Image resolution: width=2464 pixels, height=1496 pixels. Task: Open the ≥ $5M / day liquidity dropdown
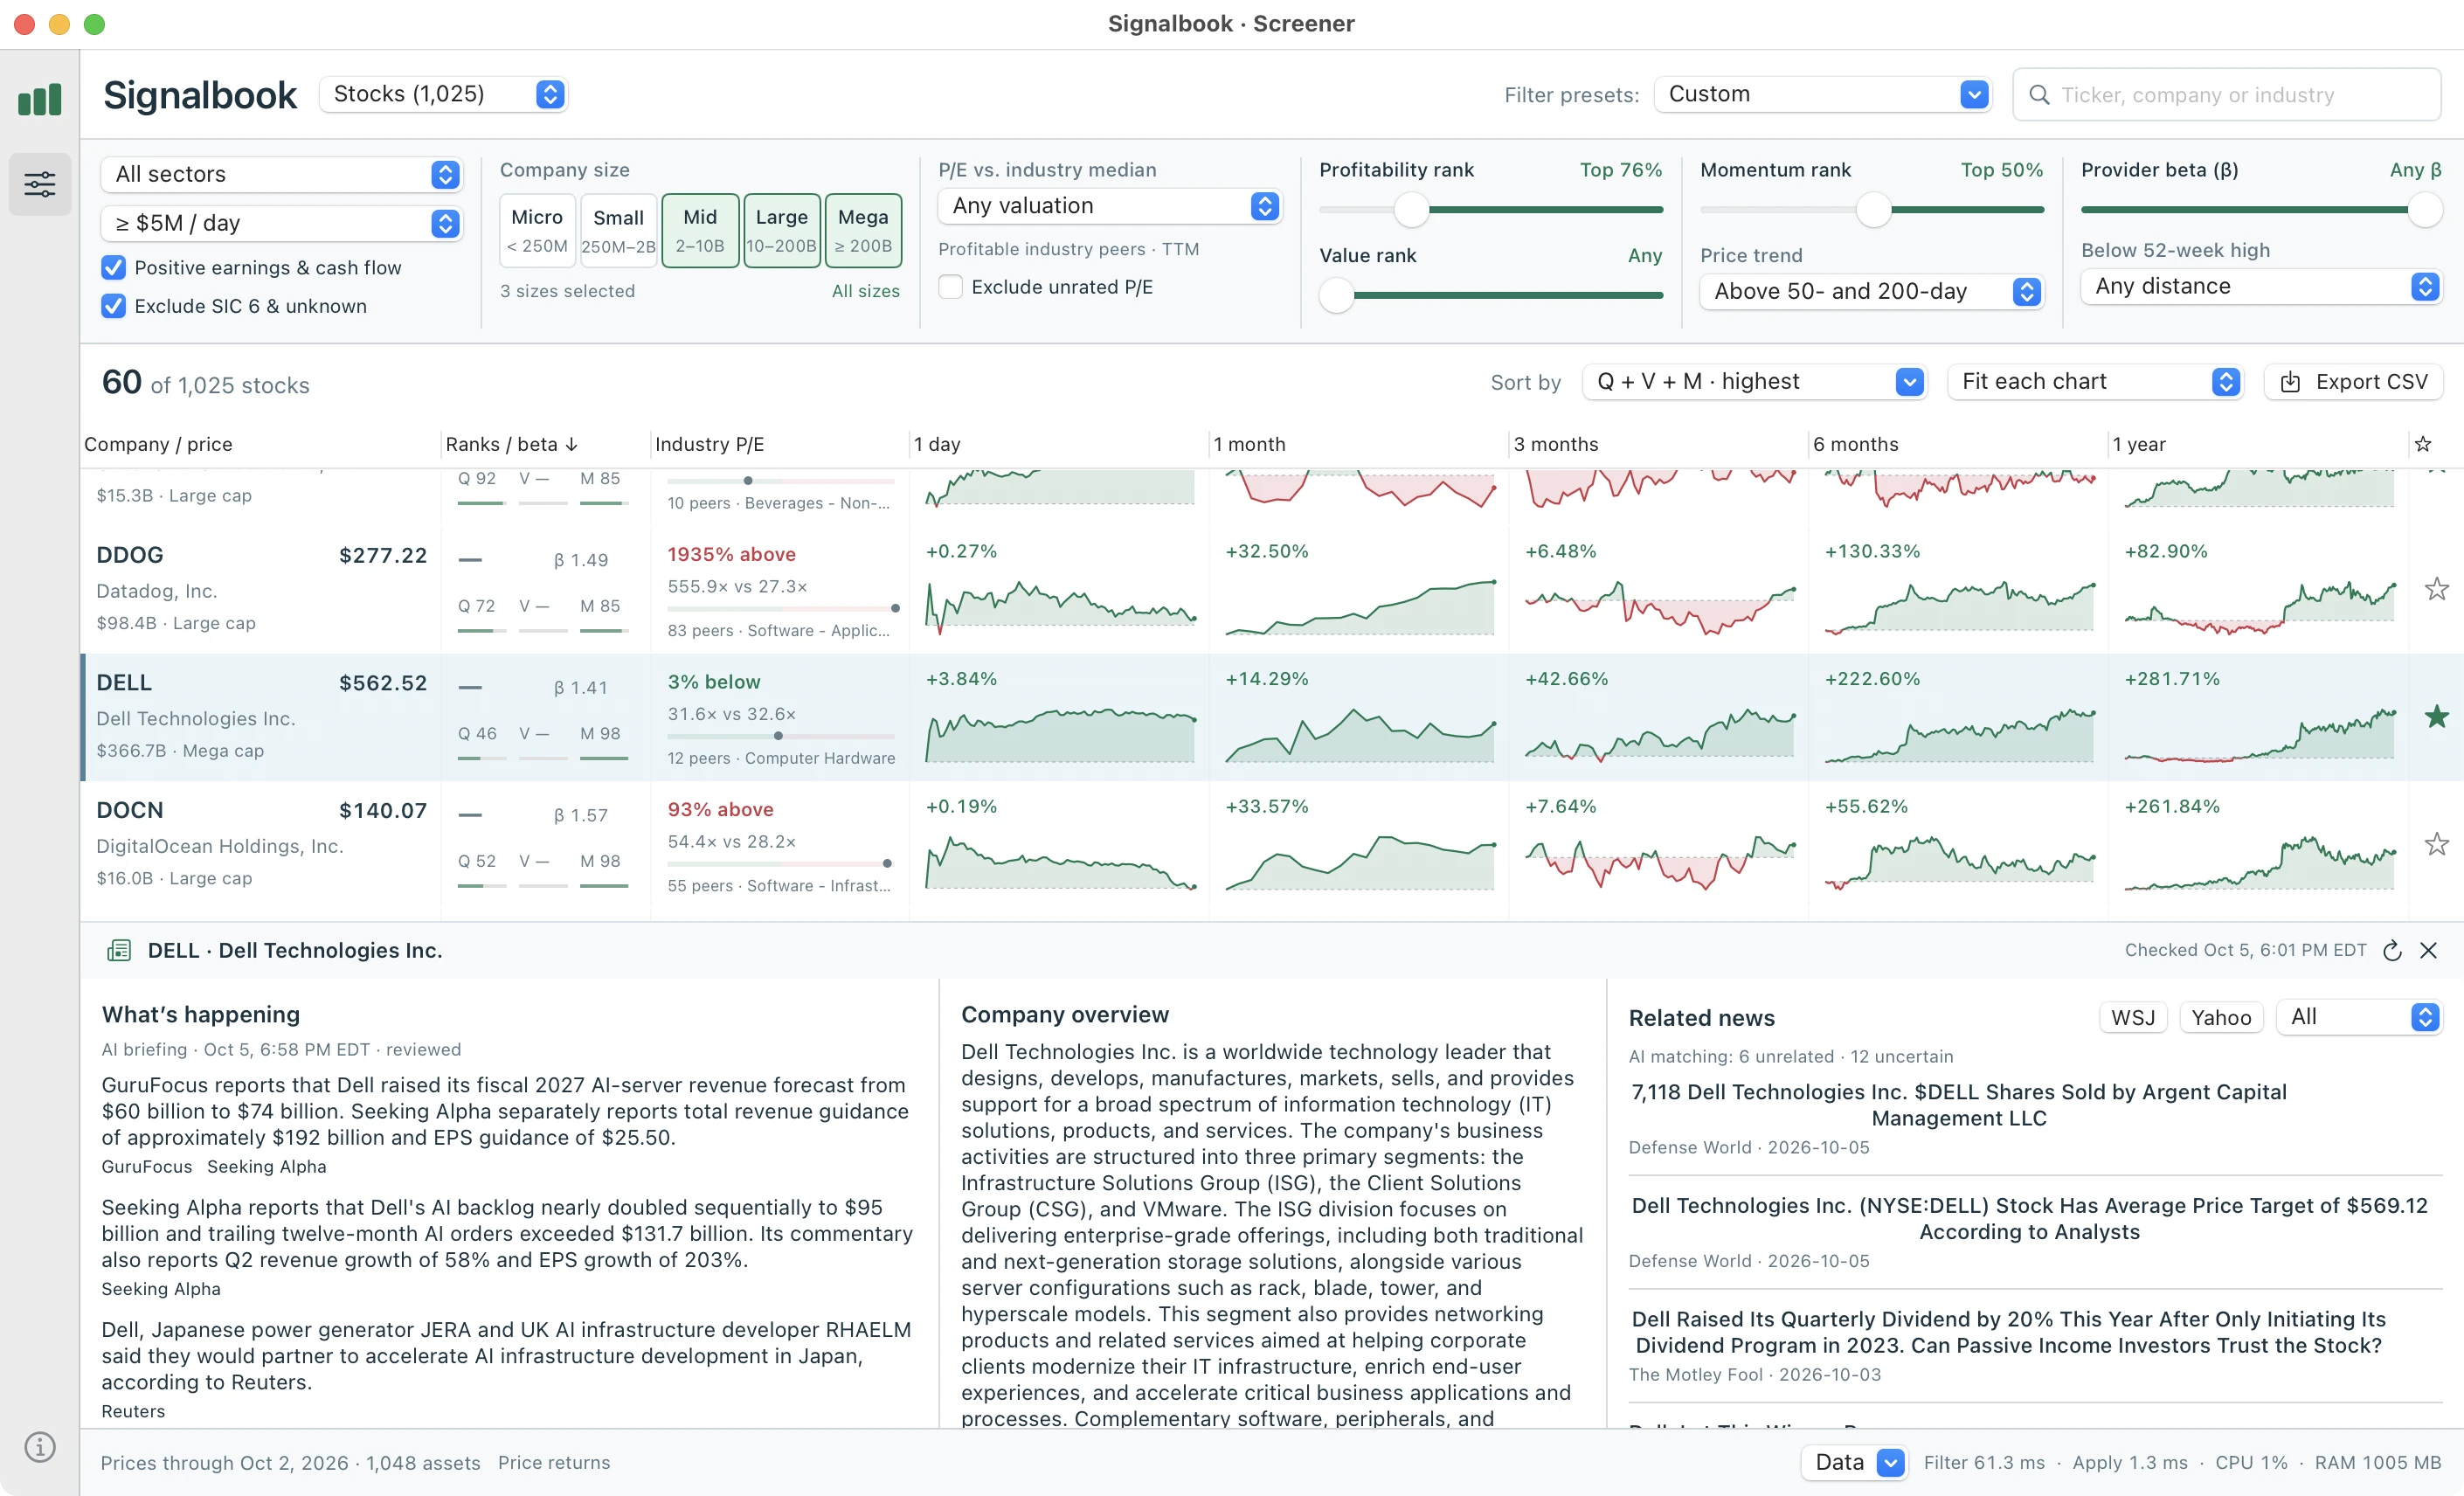pyautogui.click(x=281, y=223)
